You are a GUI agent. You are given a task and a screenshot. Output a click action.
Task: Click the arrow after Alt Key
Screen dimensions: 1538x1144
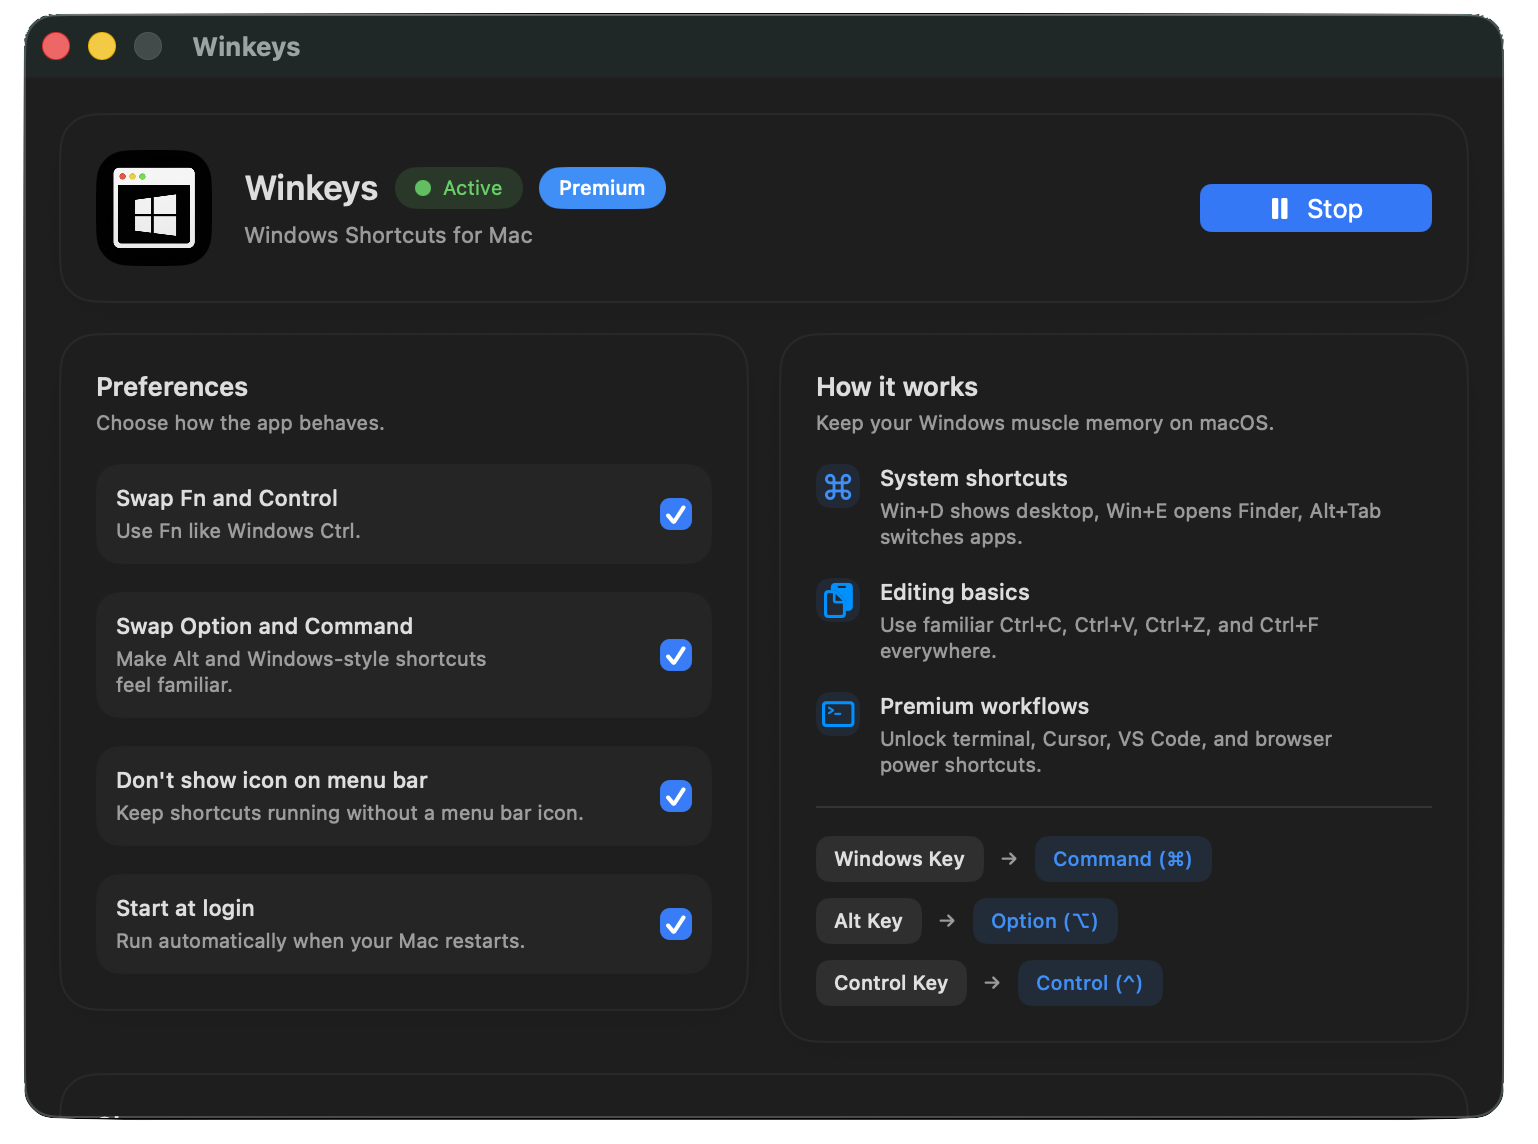tap(947, 921)
